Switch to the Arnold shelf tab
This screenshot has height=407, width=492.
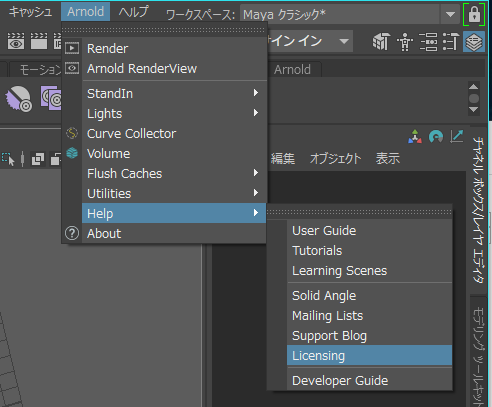coord(292,70)
